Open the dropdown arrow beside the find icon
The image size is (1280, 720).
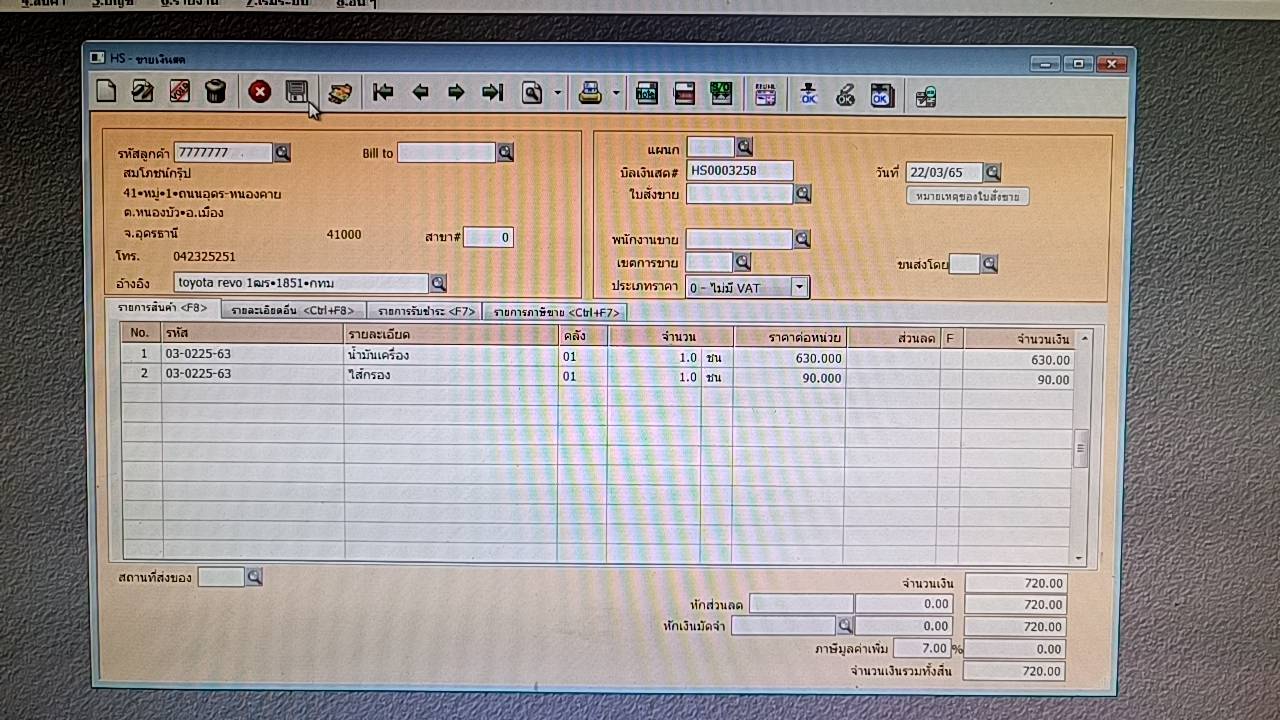[557, 94]
